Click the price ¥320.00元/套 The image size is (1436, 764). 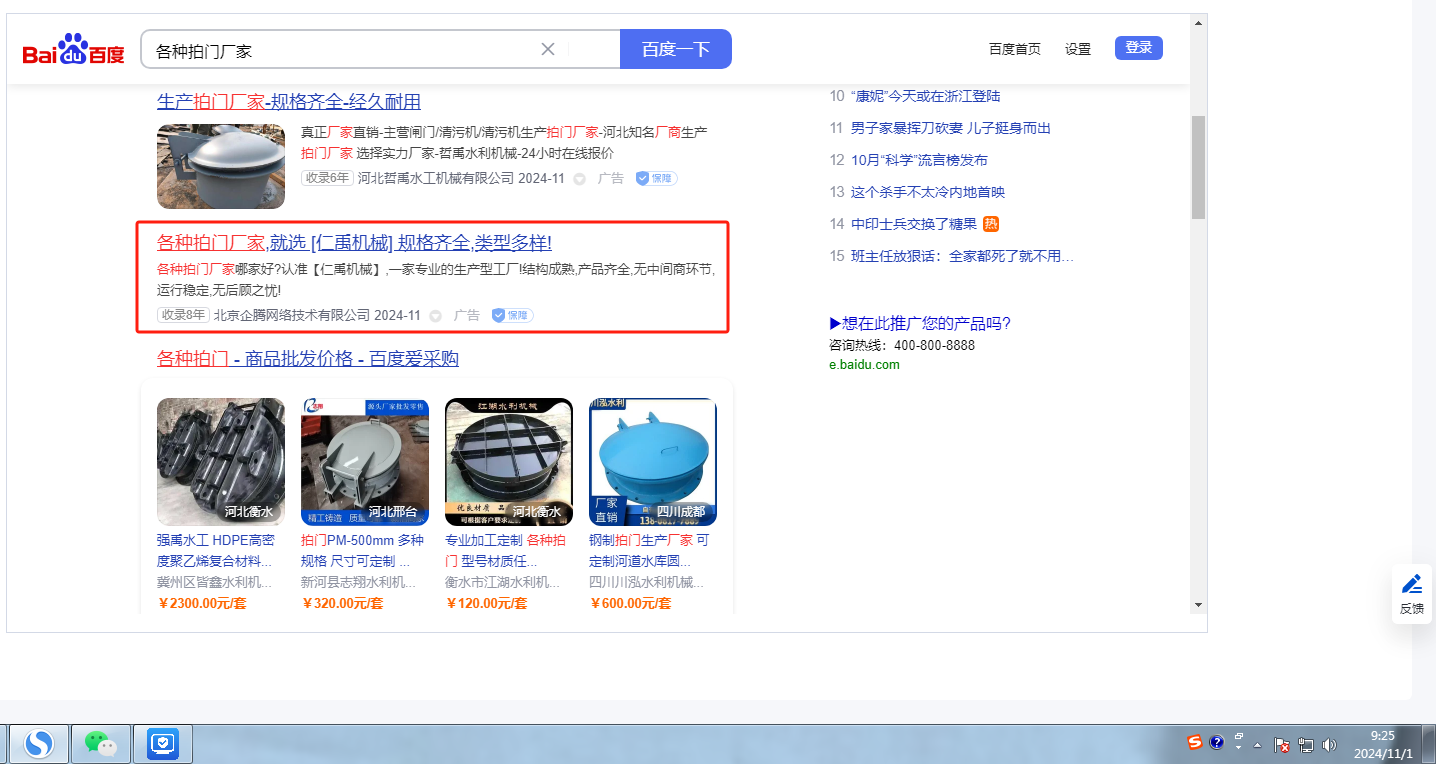342,603
